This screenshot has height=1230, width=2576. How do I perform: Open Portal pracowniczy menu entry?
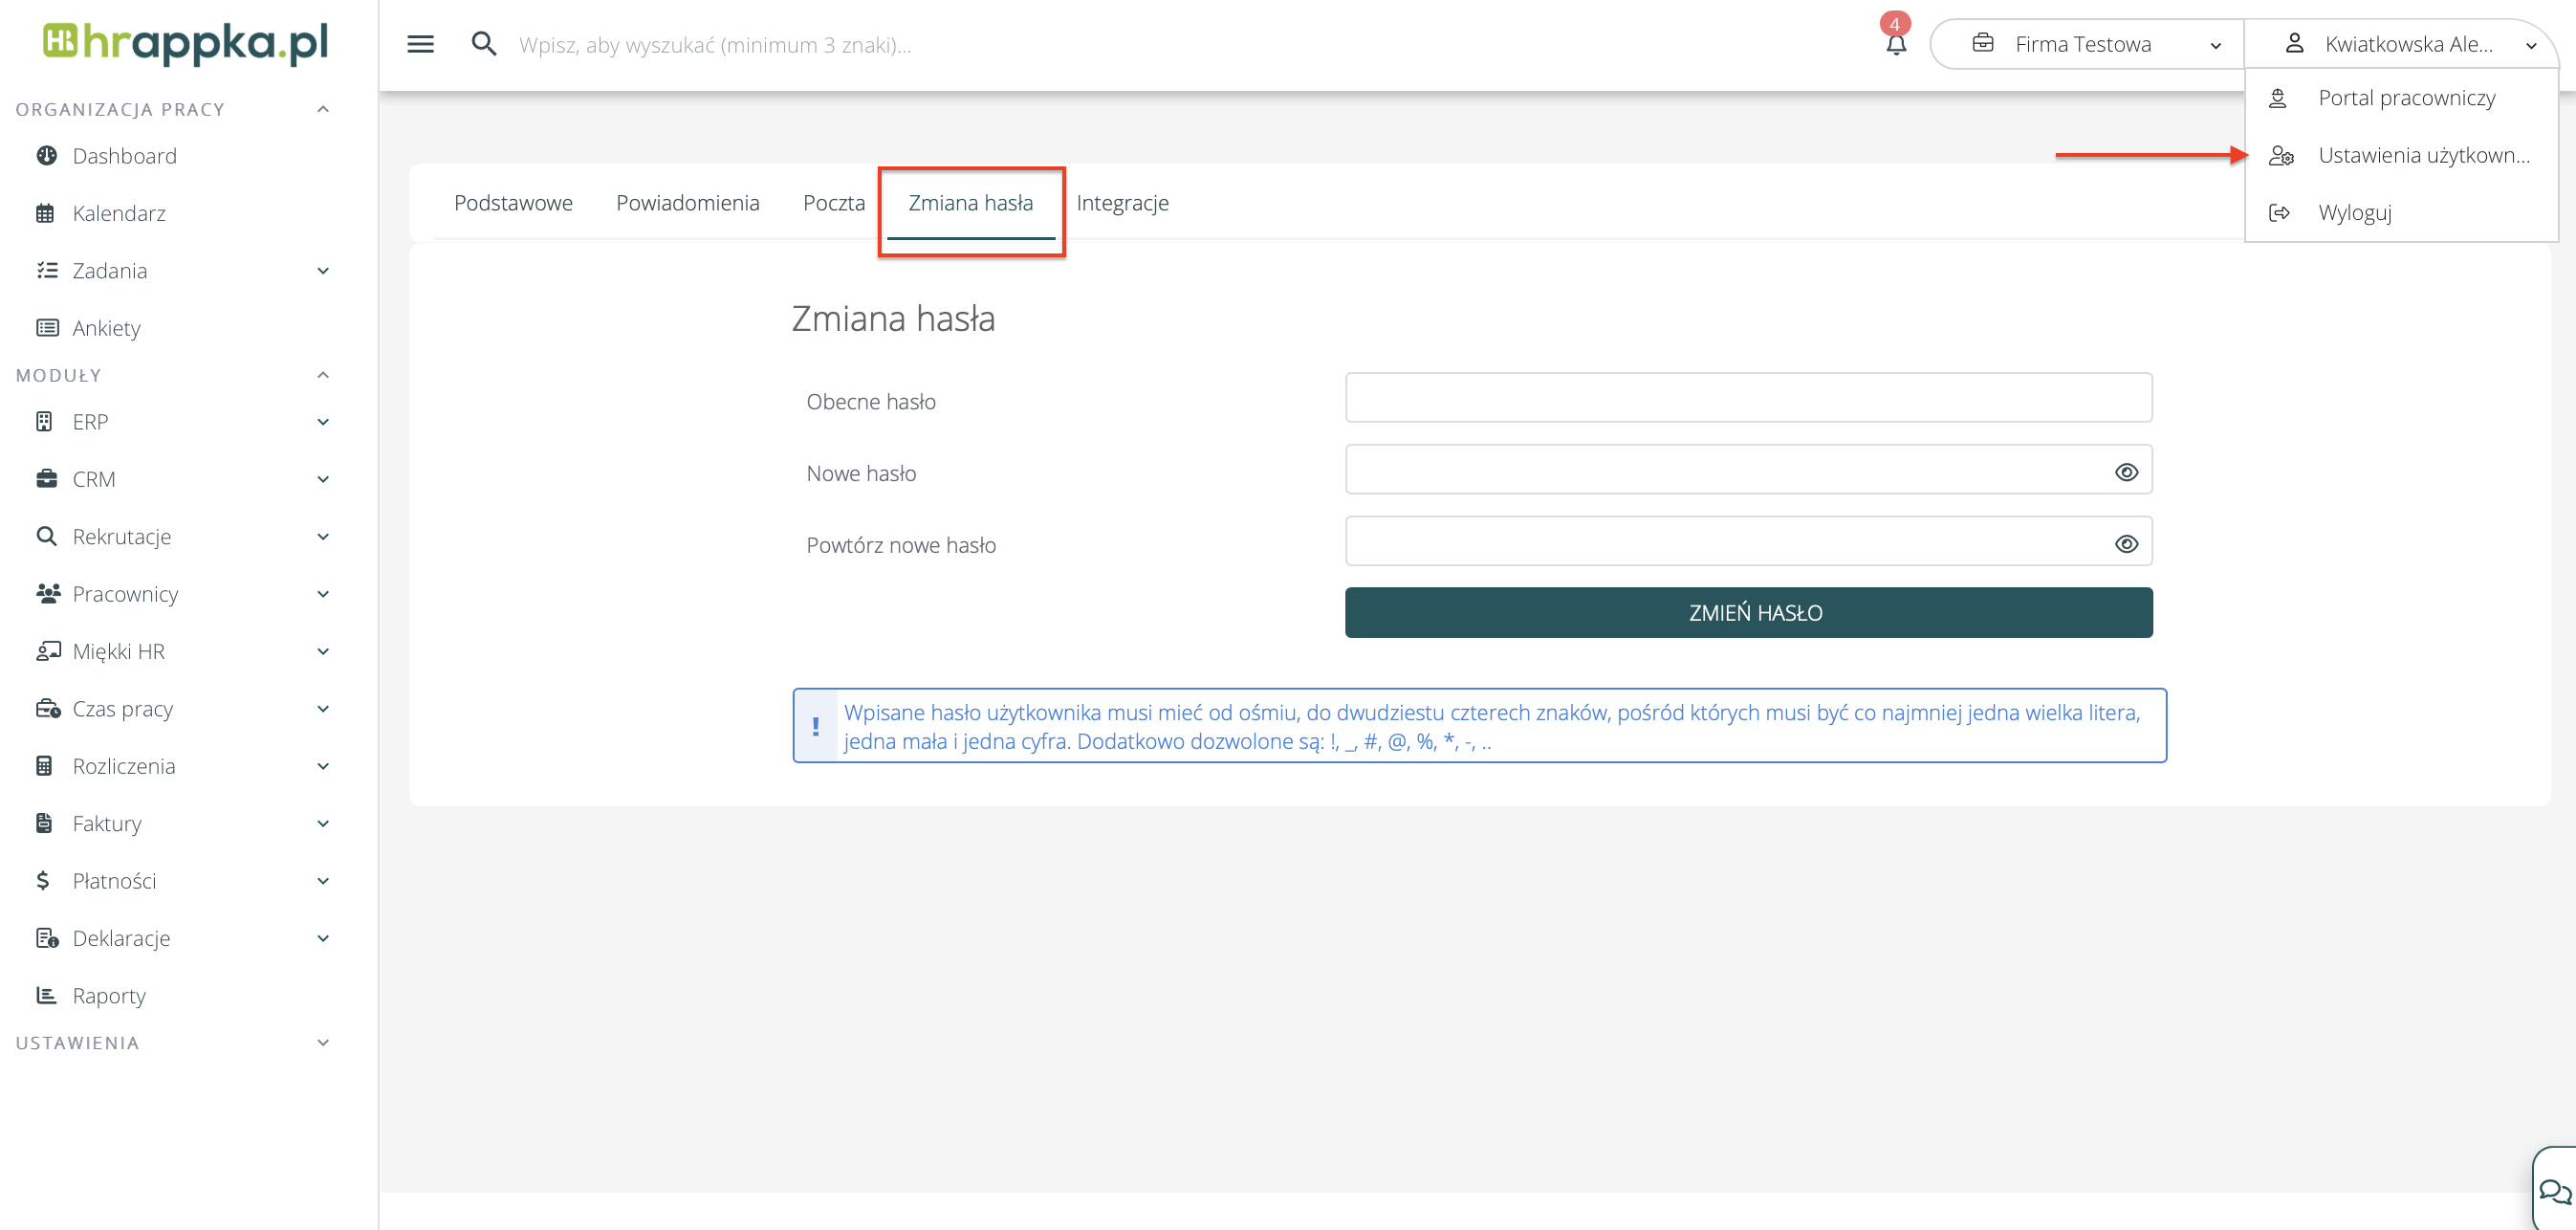tap(2406, 98)
